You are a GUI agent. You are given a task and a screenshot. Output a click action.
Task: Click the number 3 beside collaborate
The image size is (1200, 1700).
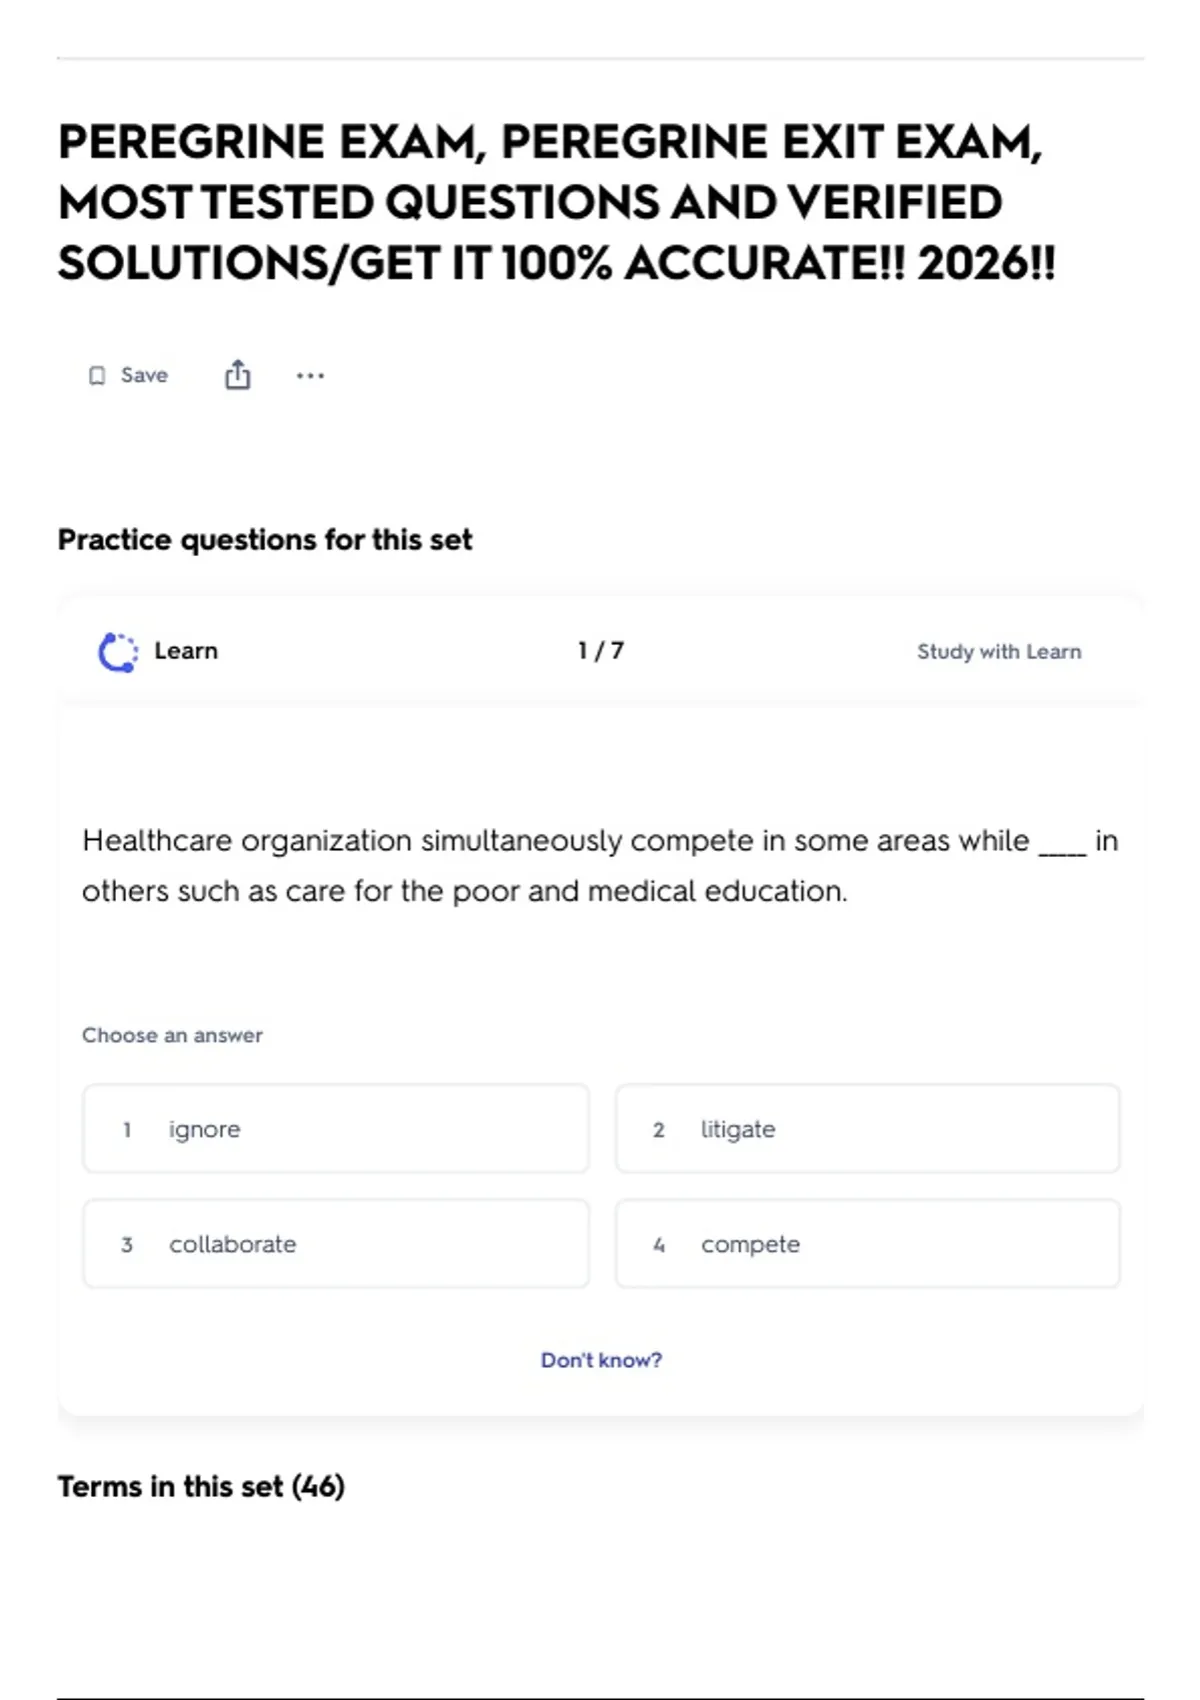click(x=127, y=1245)
